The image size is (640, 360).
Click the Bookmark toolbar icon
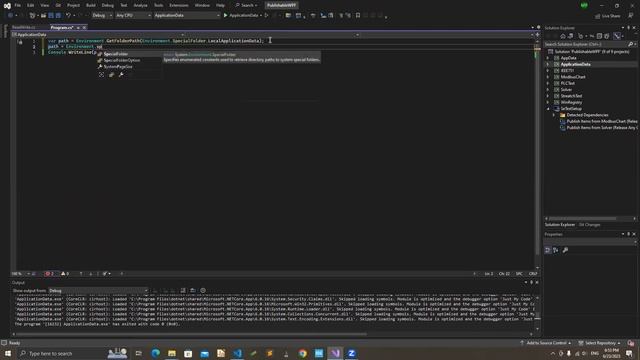[358, 16]
